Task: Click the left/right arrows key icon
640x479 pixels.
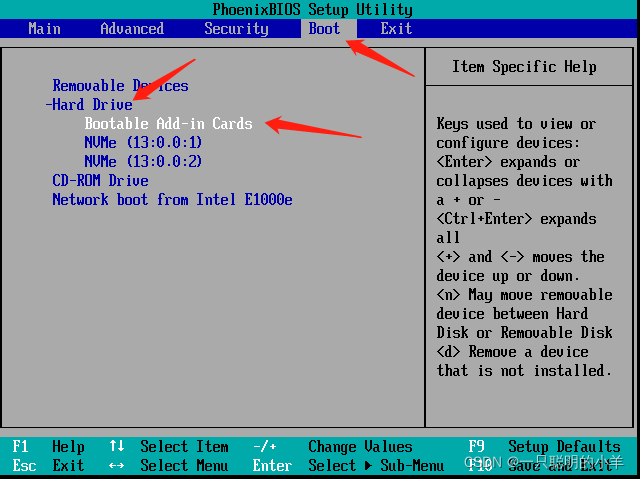Action: pos(117,466)
